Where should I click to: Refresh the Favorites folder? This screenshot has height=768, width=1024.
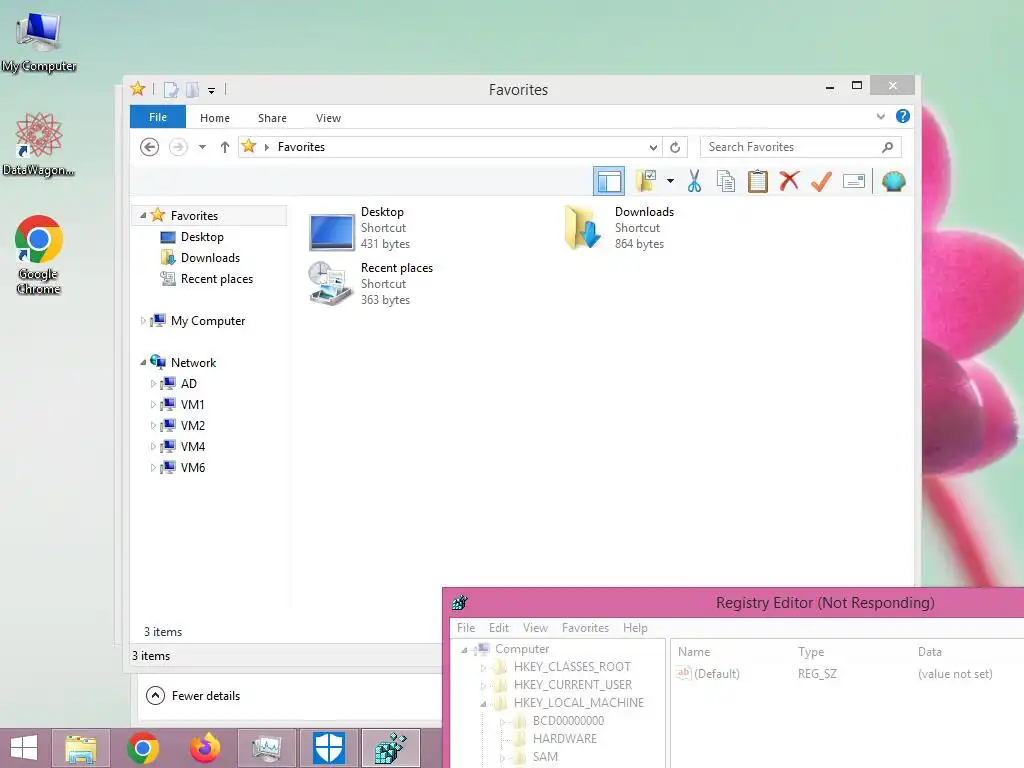675,147
